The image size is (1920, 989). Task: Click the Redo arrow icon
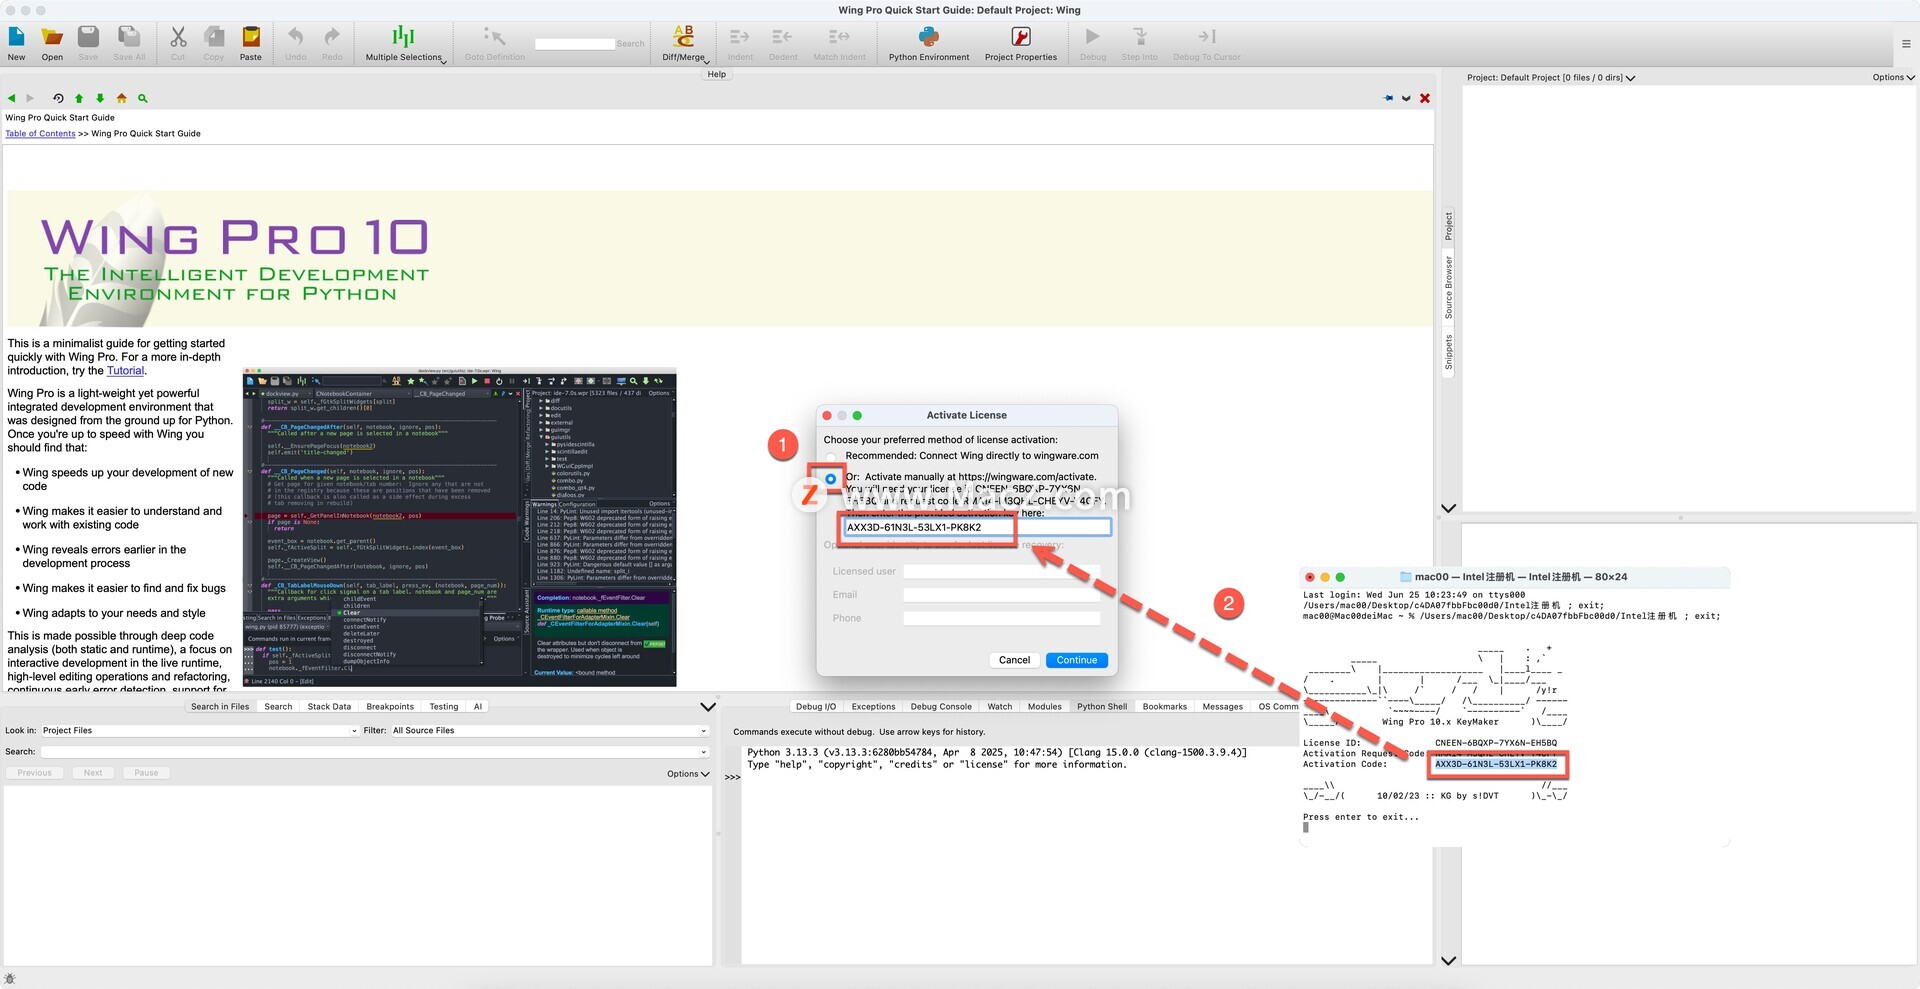pos(332,37)
